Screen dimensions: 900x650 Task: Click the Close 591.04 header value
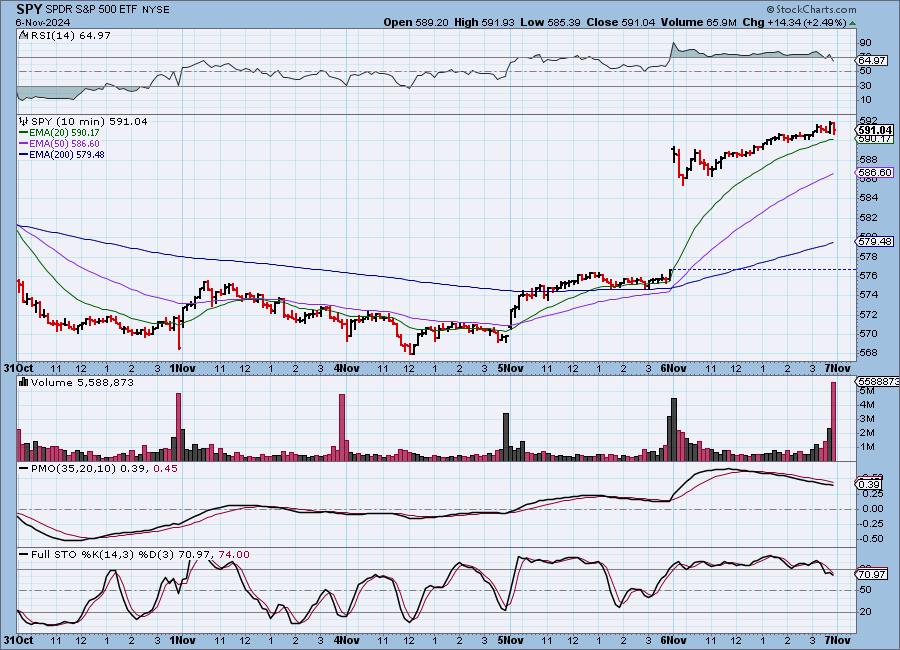(x=619, y=22)
